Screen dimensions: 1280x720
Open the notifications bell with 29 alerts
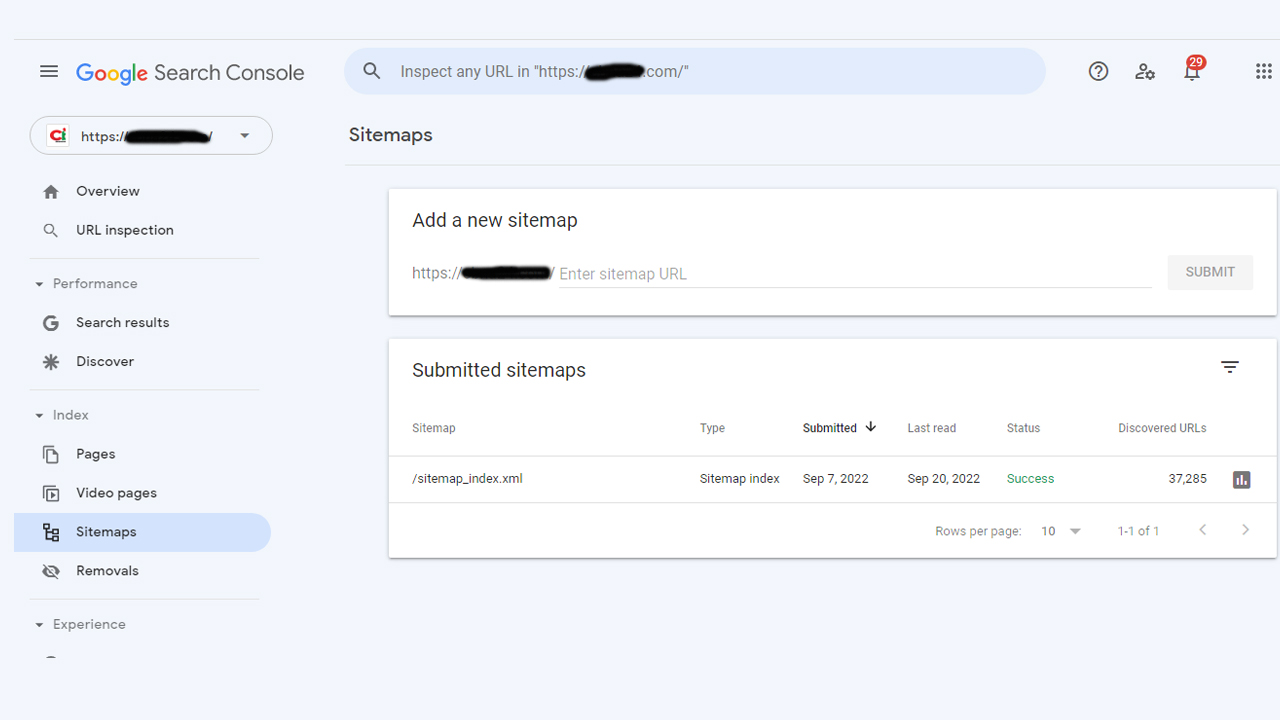(1191, 72)
